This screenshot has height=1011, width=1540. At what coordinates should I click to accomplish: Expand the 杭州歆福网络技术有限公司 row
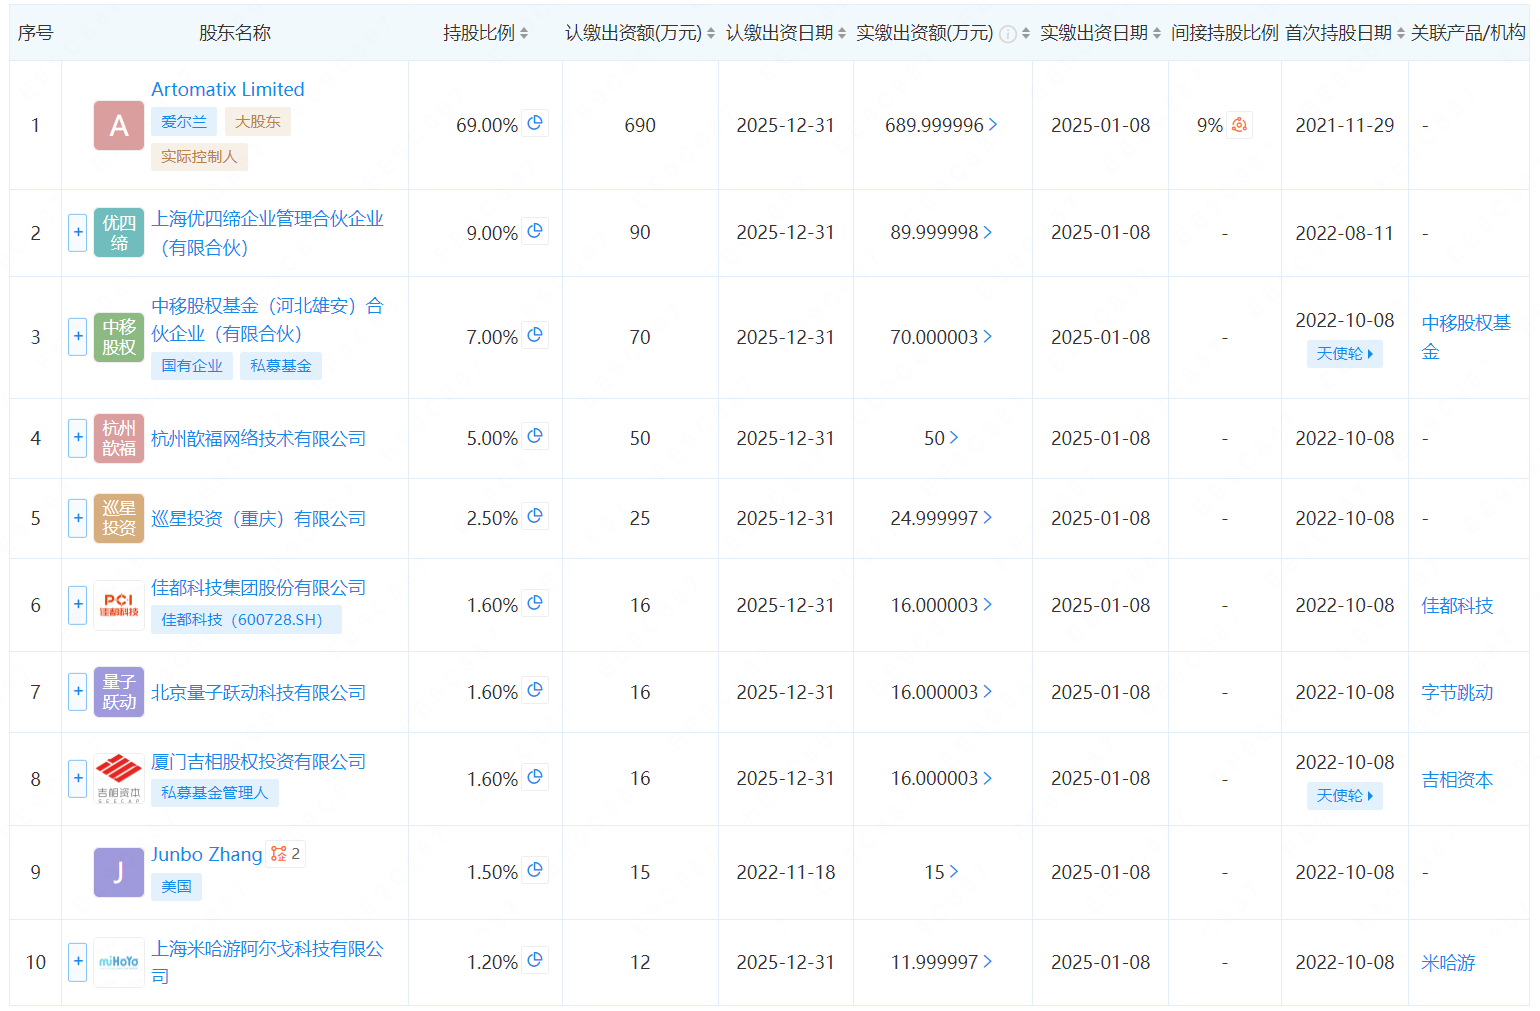[78, 438]
